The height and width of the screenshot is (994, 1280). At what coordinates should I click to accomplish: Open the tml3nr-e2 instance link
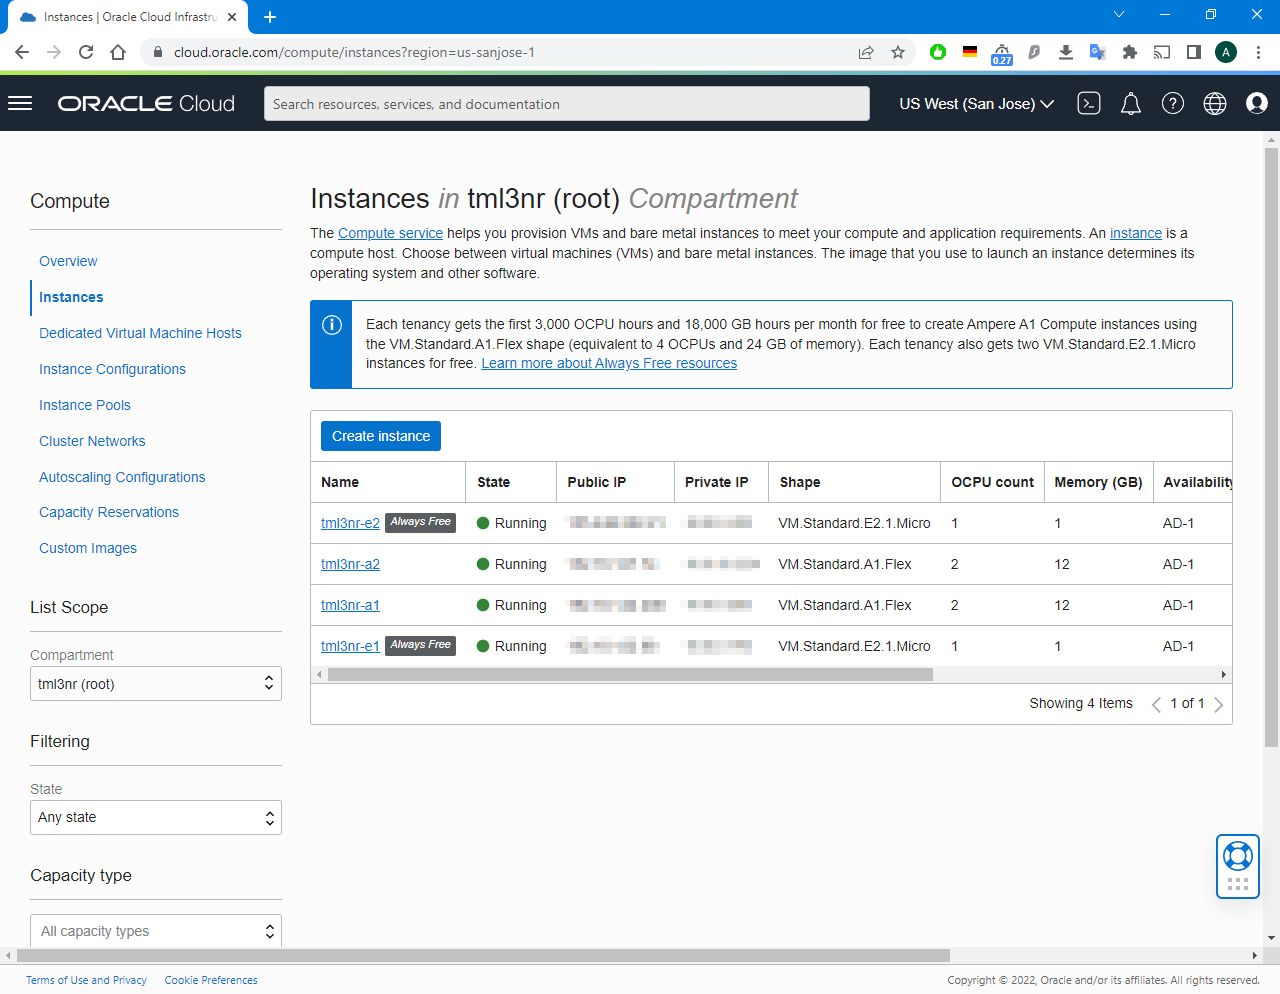(350, 523)
